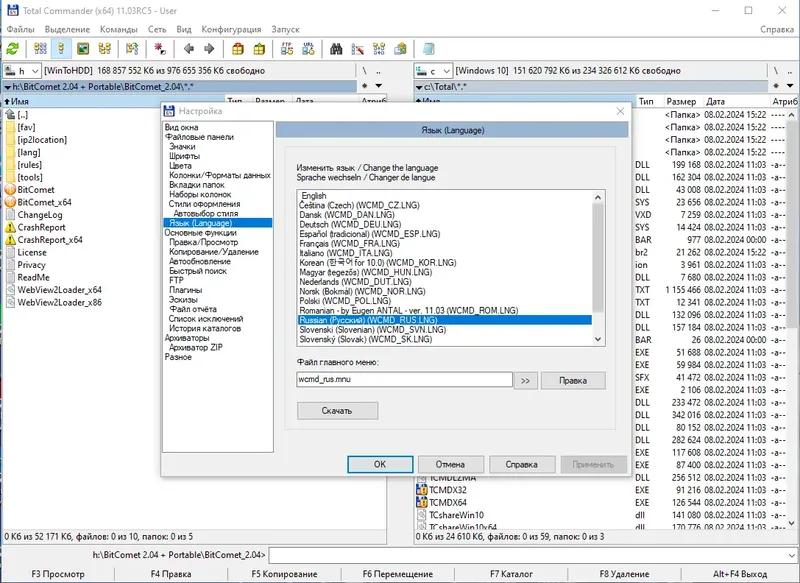Go to root with left panel backslash button
The width and height of the screenshot is (800, 583).
point(364,71)
